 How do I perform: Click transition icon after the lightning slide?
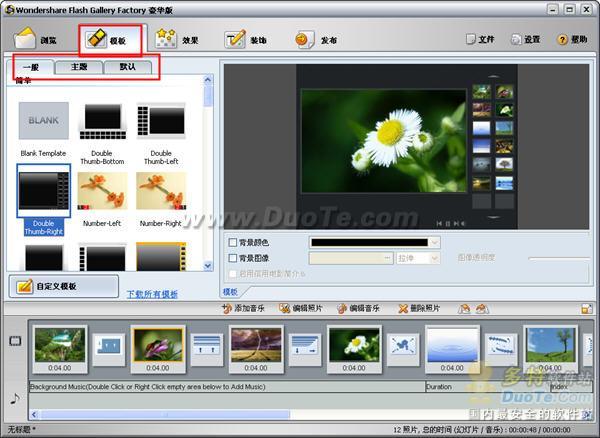[x=305, y=350]
